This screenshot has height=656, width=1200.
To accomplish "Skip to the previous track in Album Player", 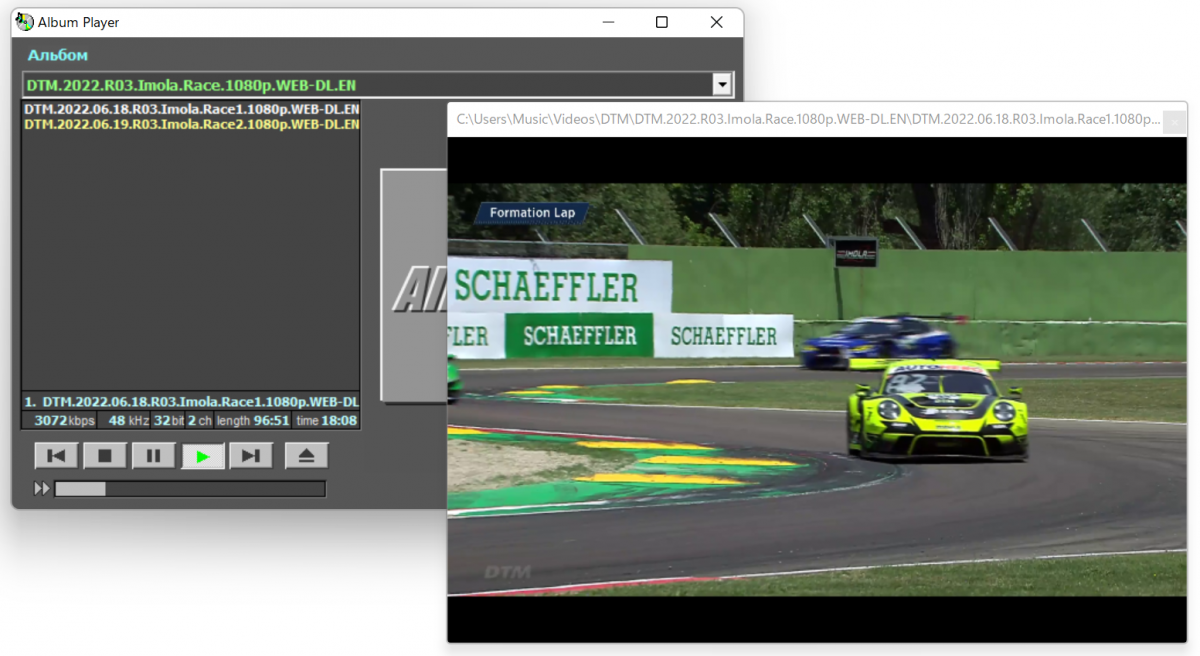I will pyautogui.click(x=56, y=456).
